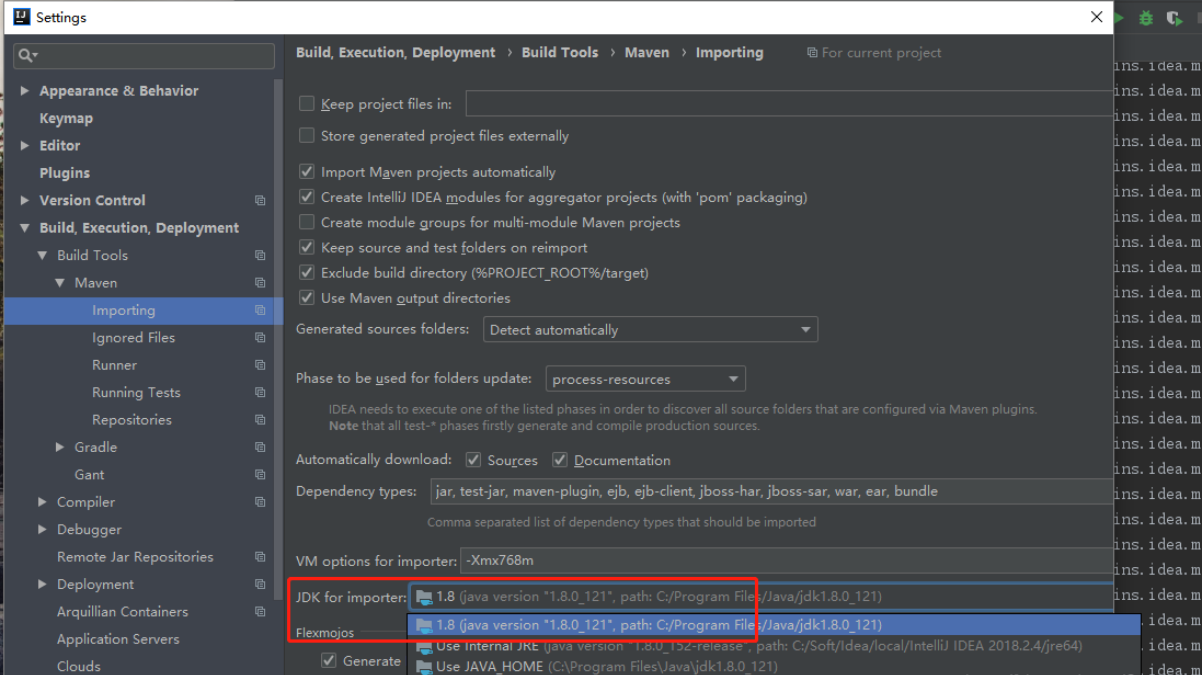Viewport: 1204px width, 675px height.
Task: Click the project-scope icon on the Gradle row
Action: coord(260,448)
